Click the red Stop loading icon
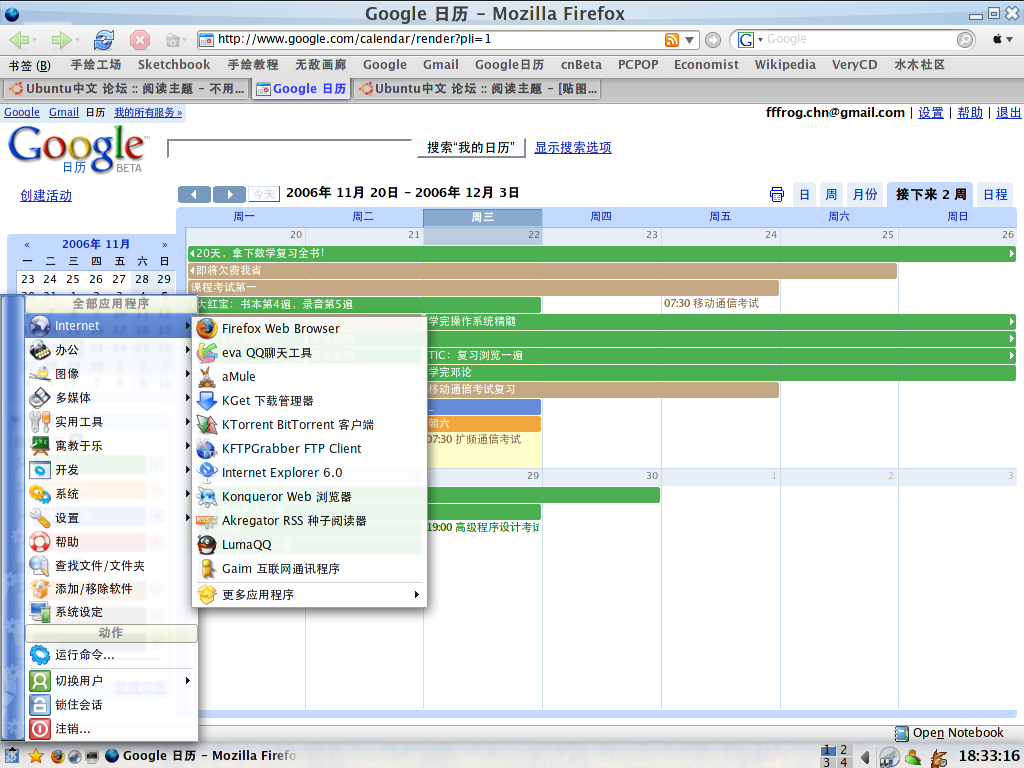The image size is (1024, 768). point(140,40)
